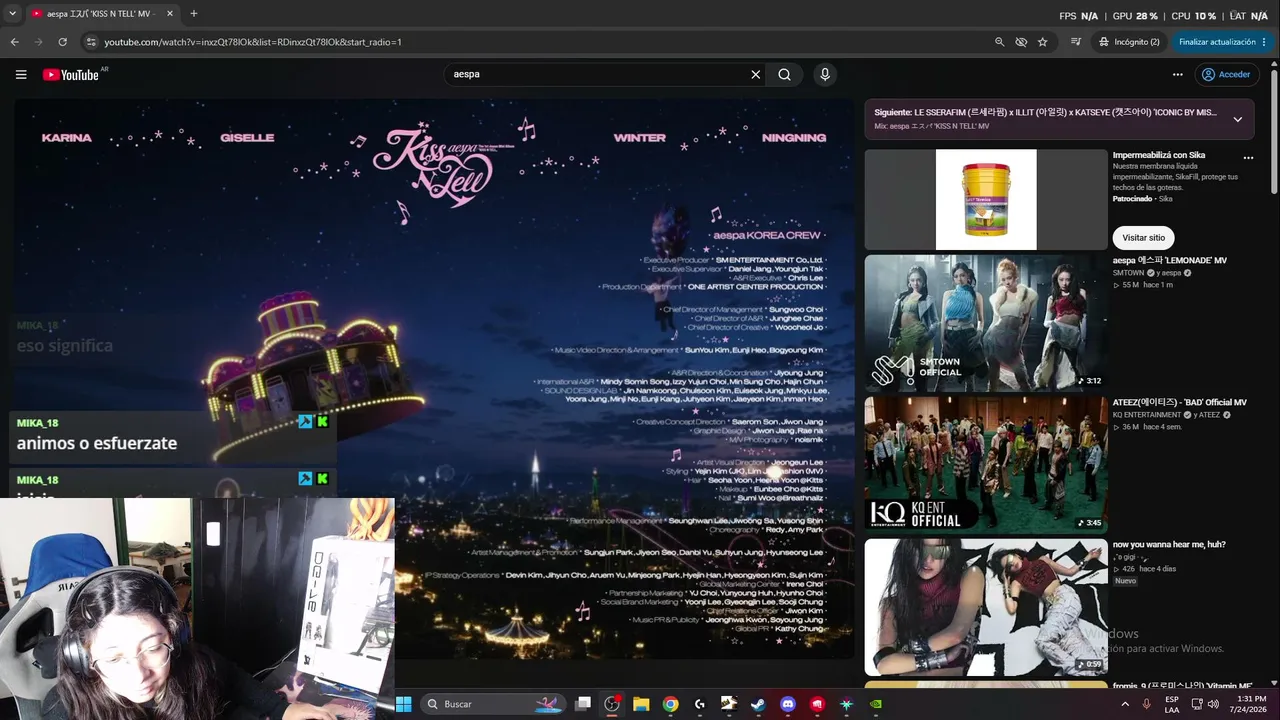Clear the aespa search text
Viewport: 1280px width, 720px height.
coord(756,74)
